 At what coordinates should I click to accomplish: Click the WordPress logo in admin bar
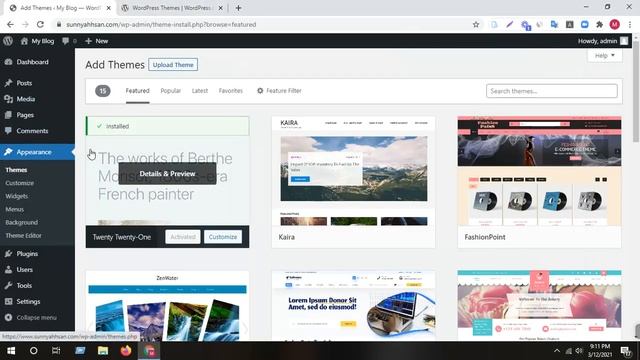click(8, 41)
